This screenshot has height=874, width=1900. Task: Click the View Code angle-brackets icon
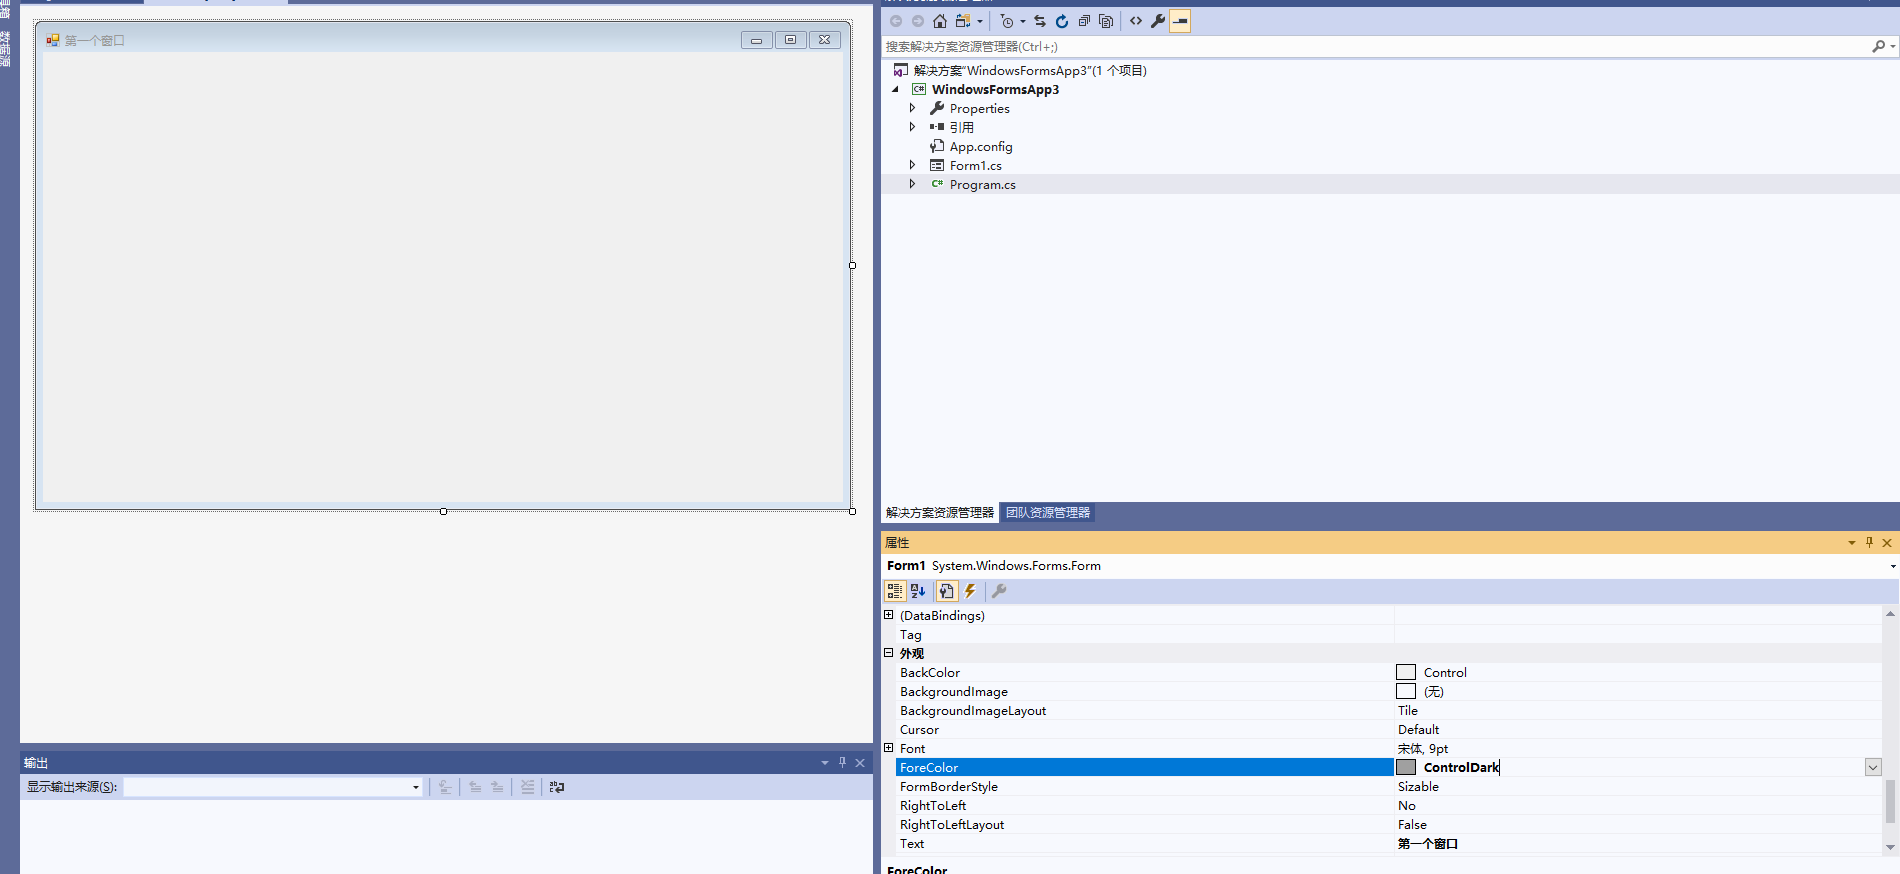[1136, 21]
